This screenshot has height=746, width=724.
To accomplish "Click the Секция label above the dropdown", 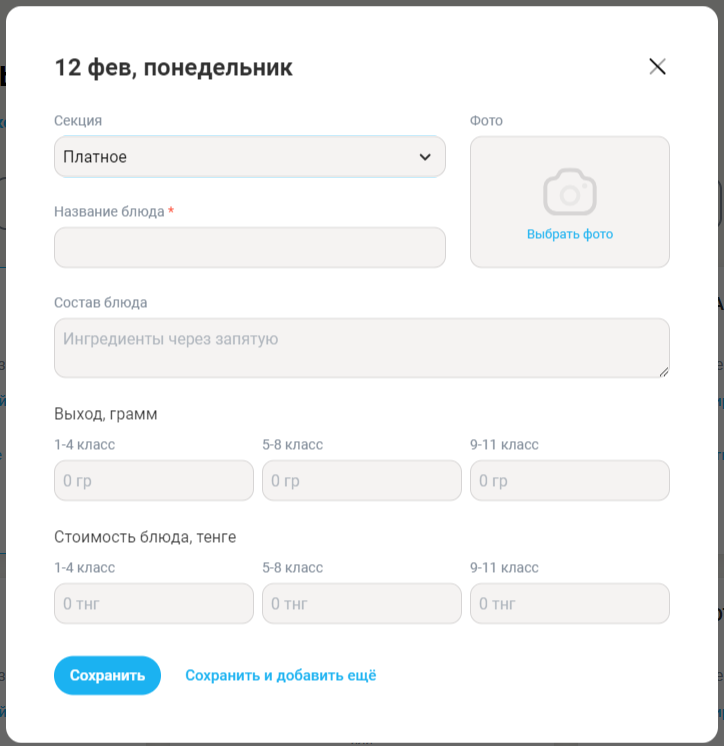I will (x=78, y=121).
